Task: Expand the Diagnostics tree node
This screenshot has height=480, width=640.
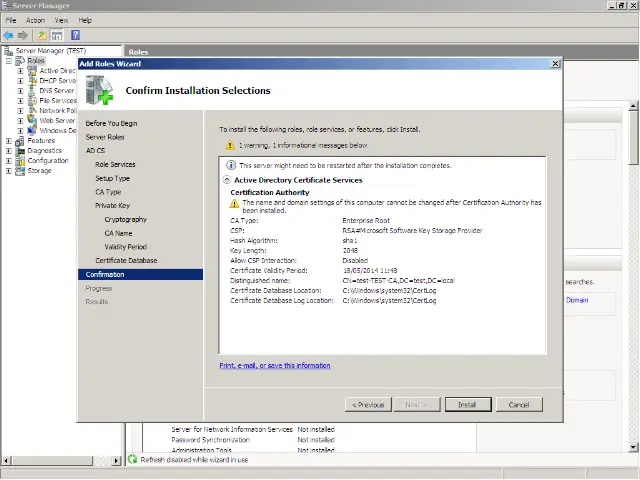Action: (9, 151)
